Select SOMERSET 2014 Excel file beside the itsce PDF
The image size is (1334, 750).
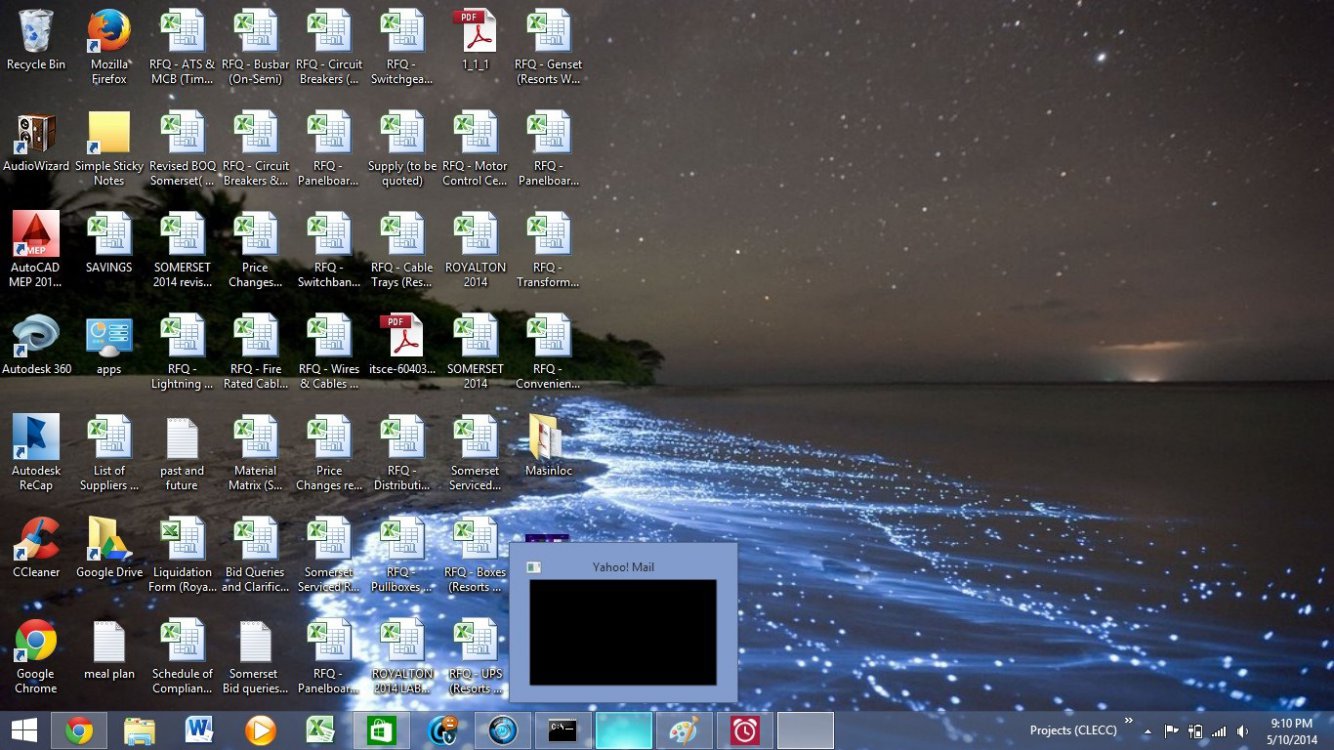[475, 351]
